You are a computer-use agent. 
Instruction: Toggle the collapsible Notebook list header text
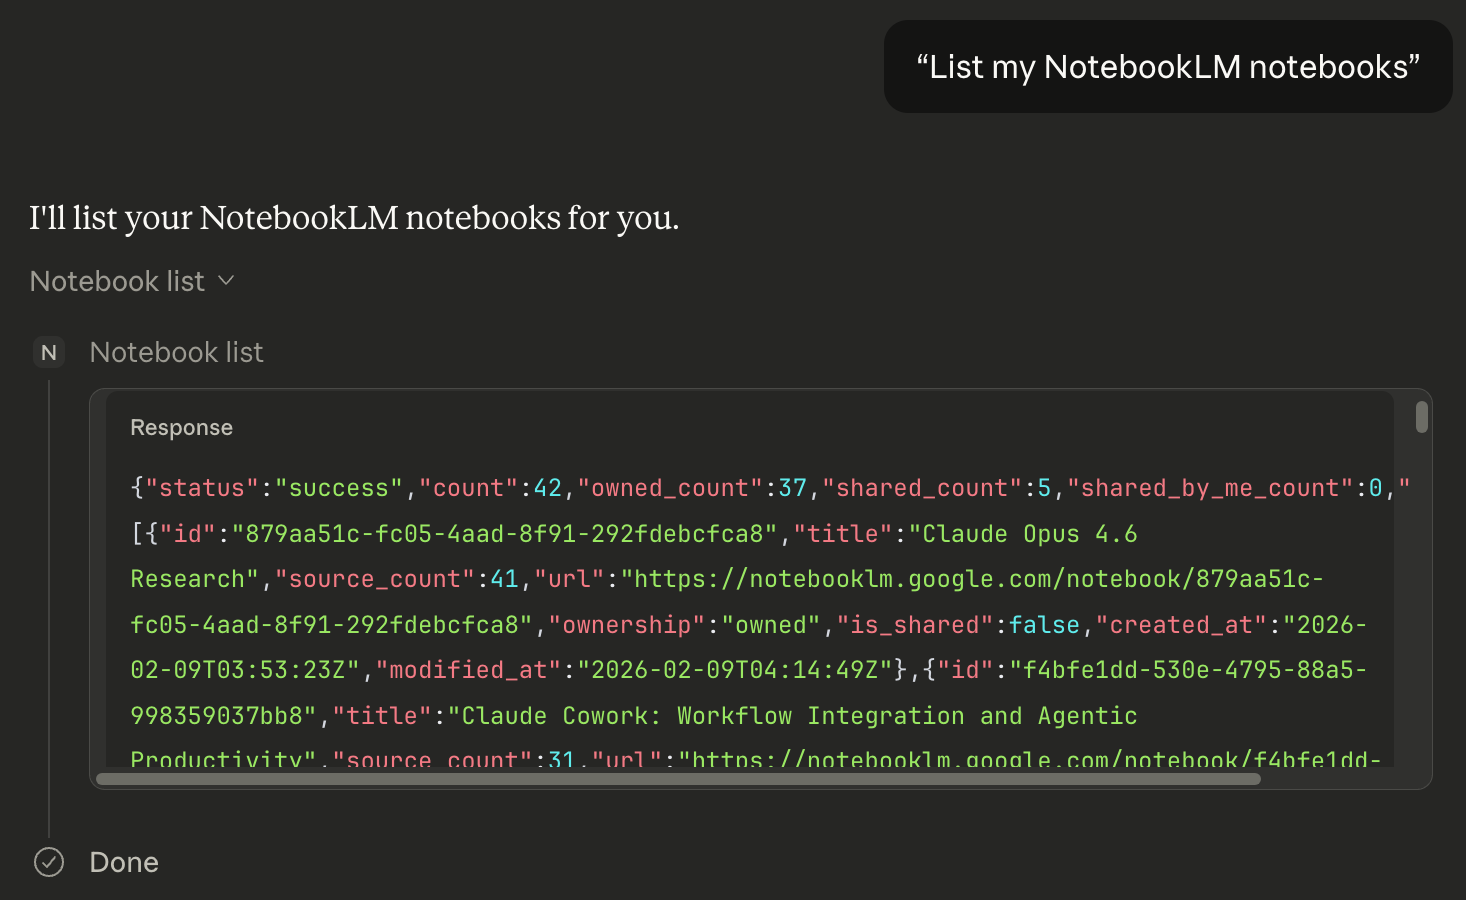point(117,281)
